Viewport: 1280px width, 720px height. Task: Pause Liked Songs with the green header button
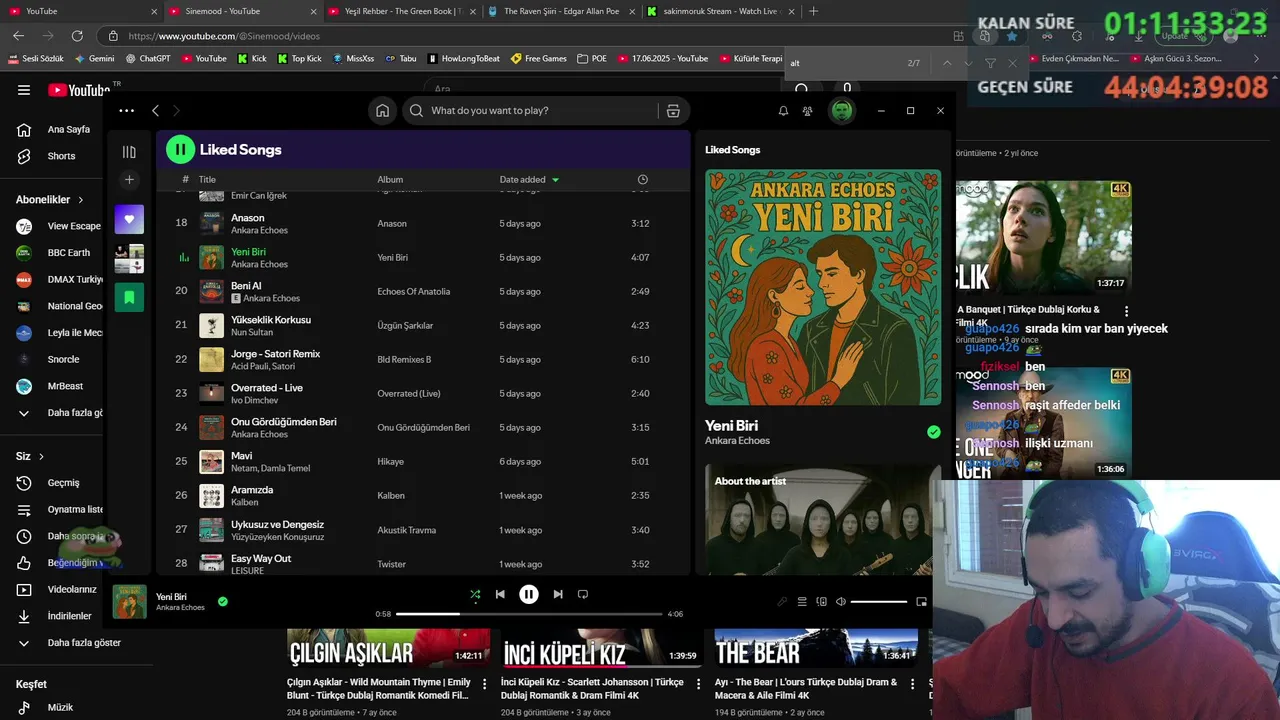point(180,150)
